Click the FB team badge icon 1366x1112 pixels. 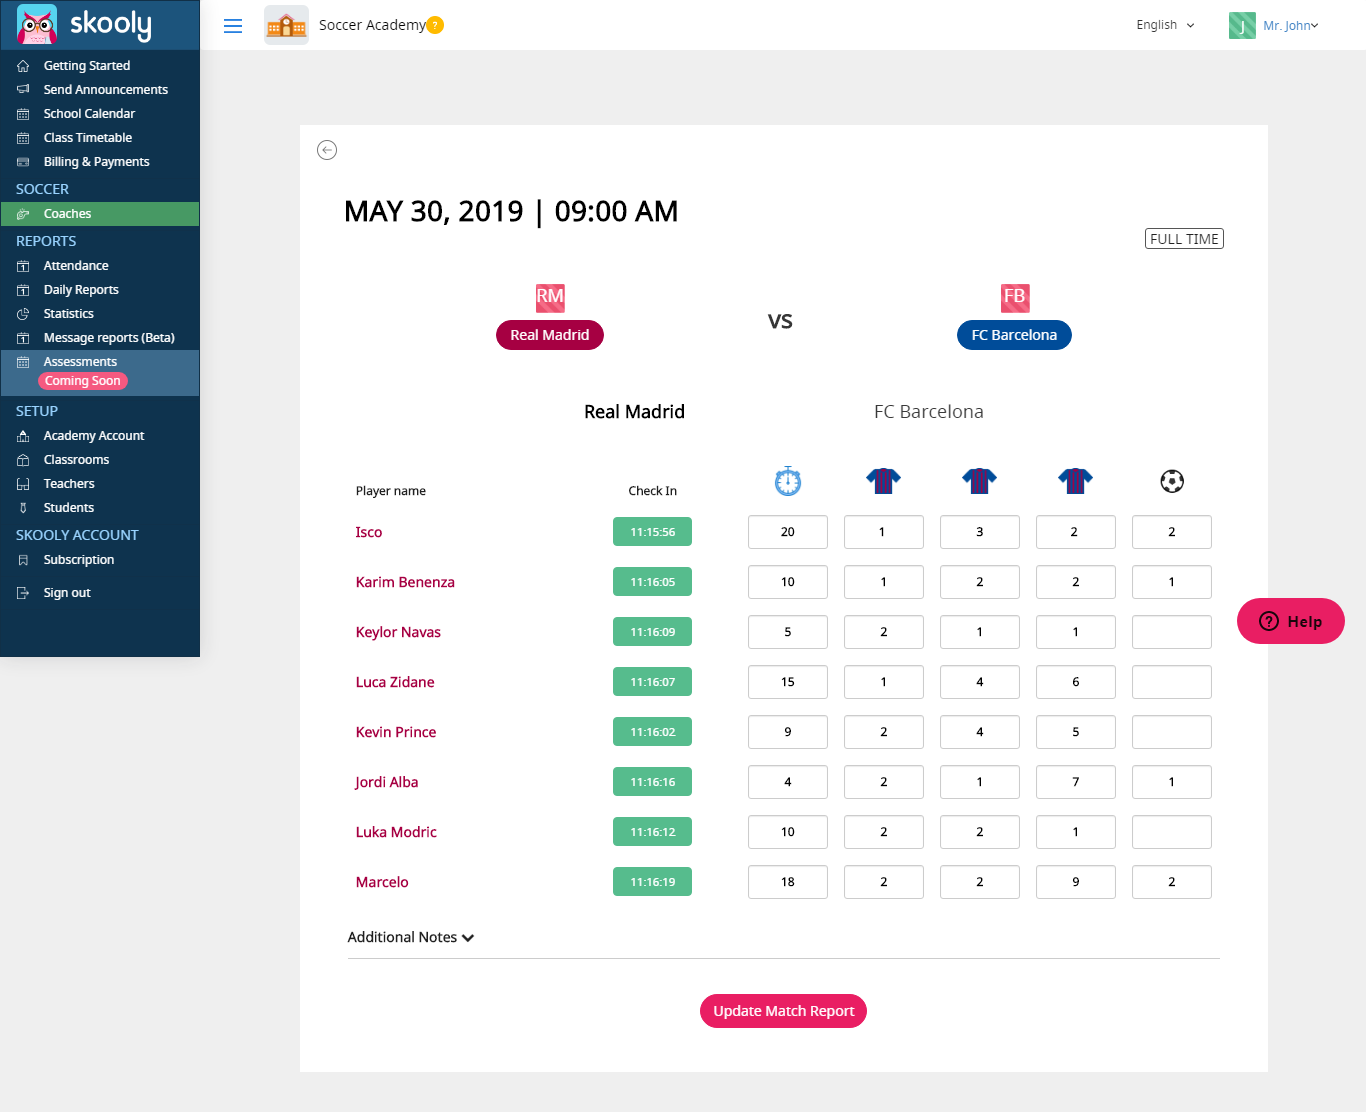pos(1015,296)
